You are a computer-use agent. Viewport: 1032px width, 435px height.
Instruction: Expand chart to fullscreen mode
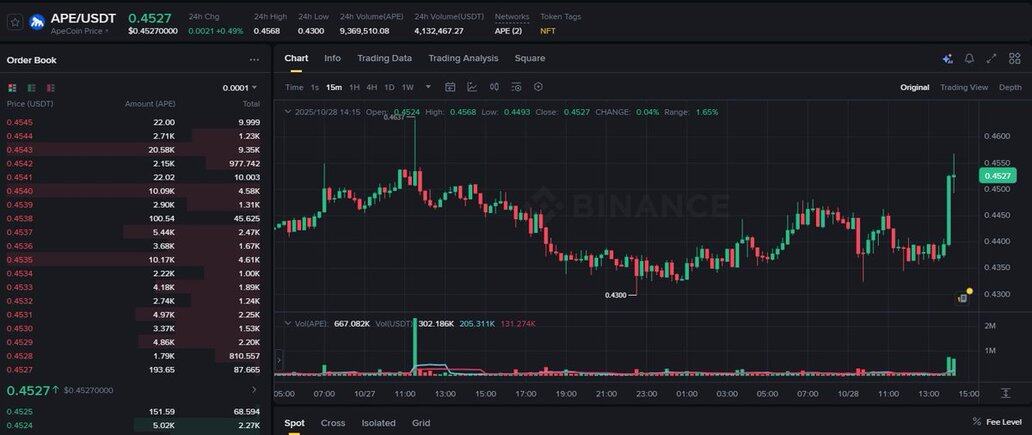(992, 58)
